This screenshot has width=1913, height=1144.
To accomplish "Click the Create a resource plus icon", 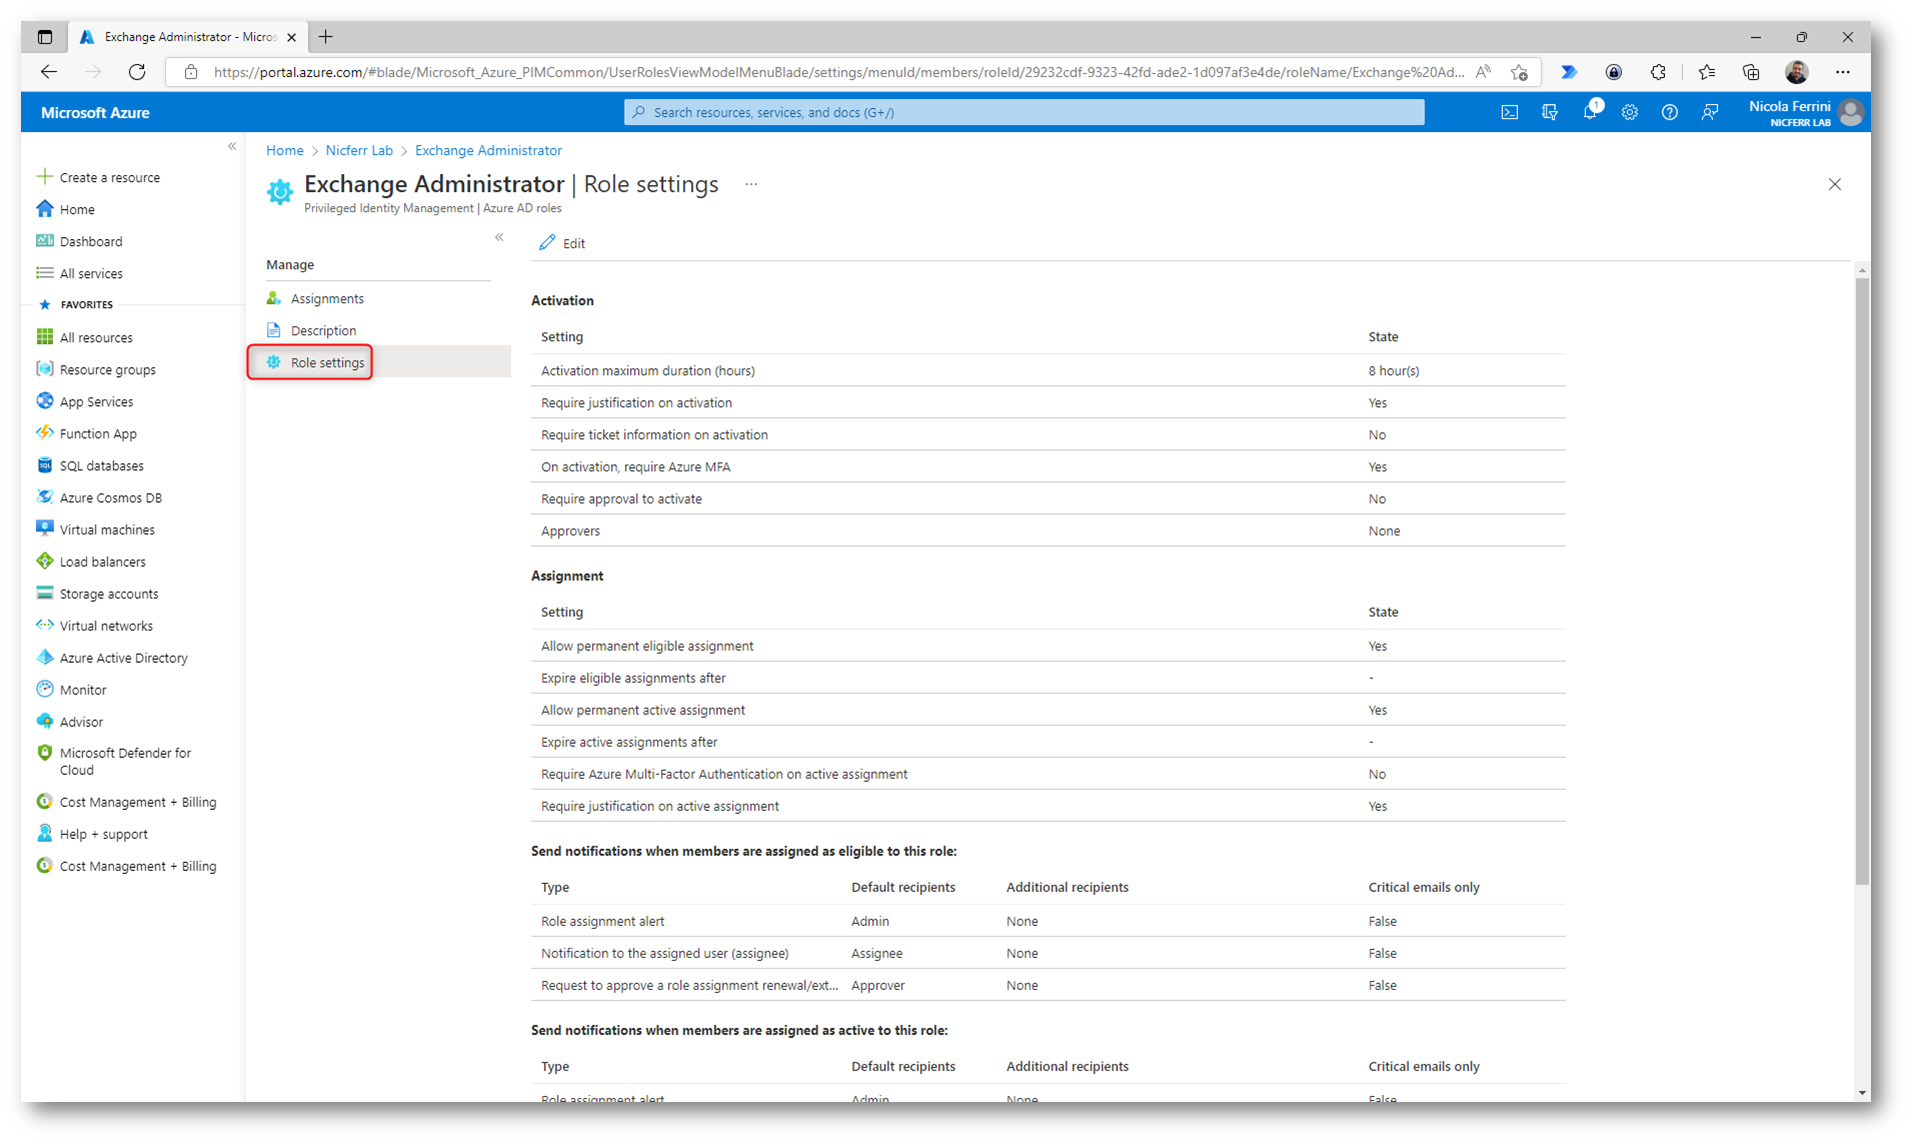I will pyautogui.click(x=44, y=177).
